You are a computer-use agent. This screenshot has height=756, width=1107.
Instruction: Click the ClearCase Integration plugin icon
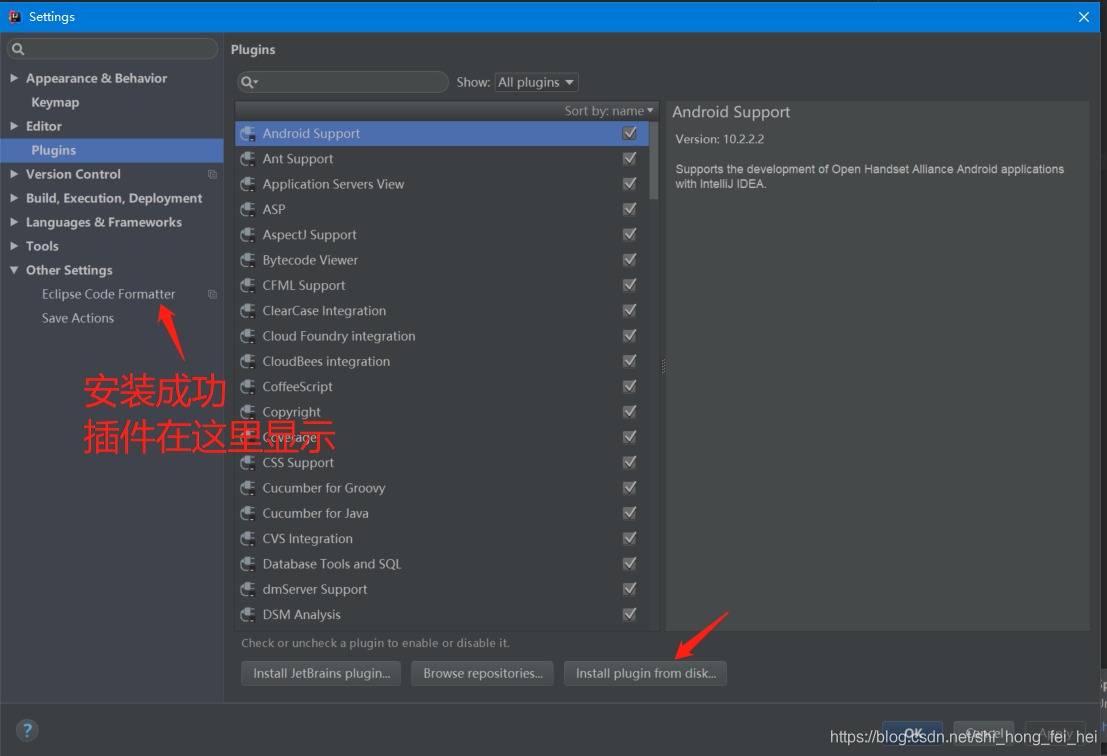248,311
